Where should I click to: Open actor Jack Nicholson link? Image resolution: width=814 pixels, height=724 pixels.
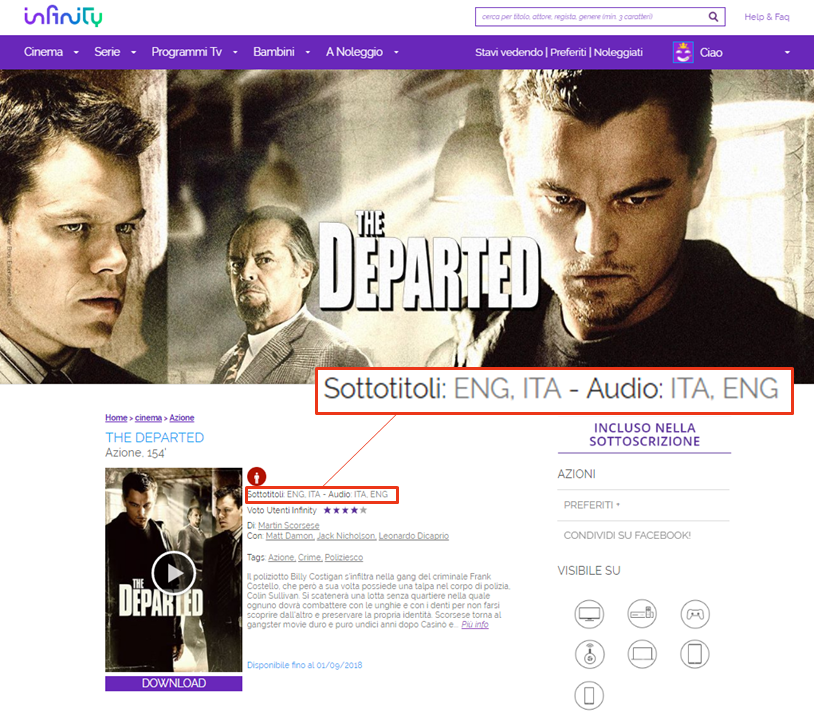(347, 536)
